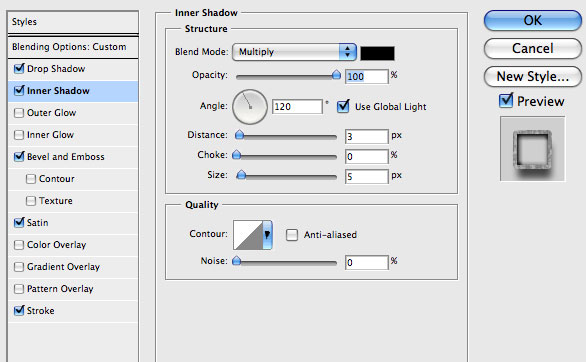586x362 pixels.
Task: Select the Inner Glow style label
Action: point(50,135)
